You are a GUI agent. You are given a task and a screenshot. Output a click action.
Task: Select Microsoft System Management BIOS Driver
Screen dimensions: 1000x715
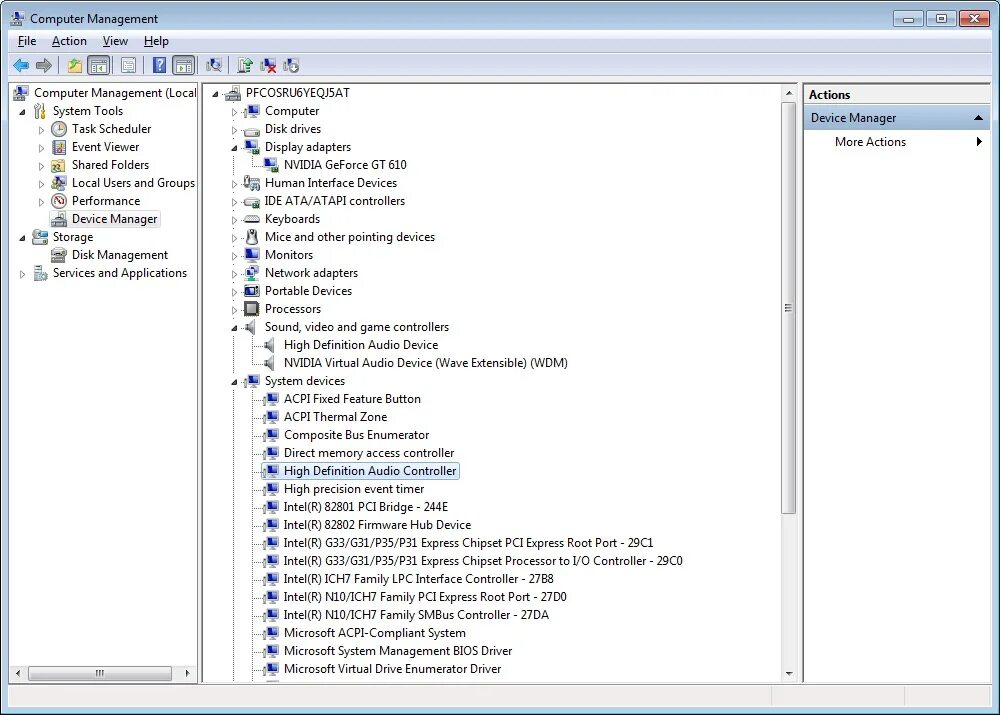point(398,651)
